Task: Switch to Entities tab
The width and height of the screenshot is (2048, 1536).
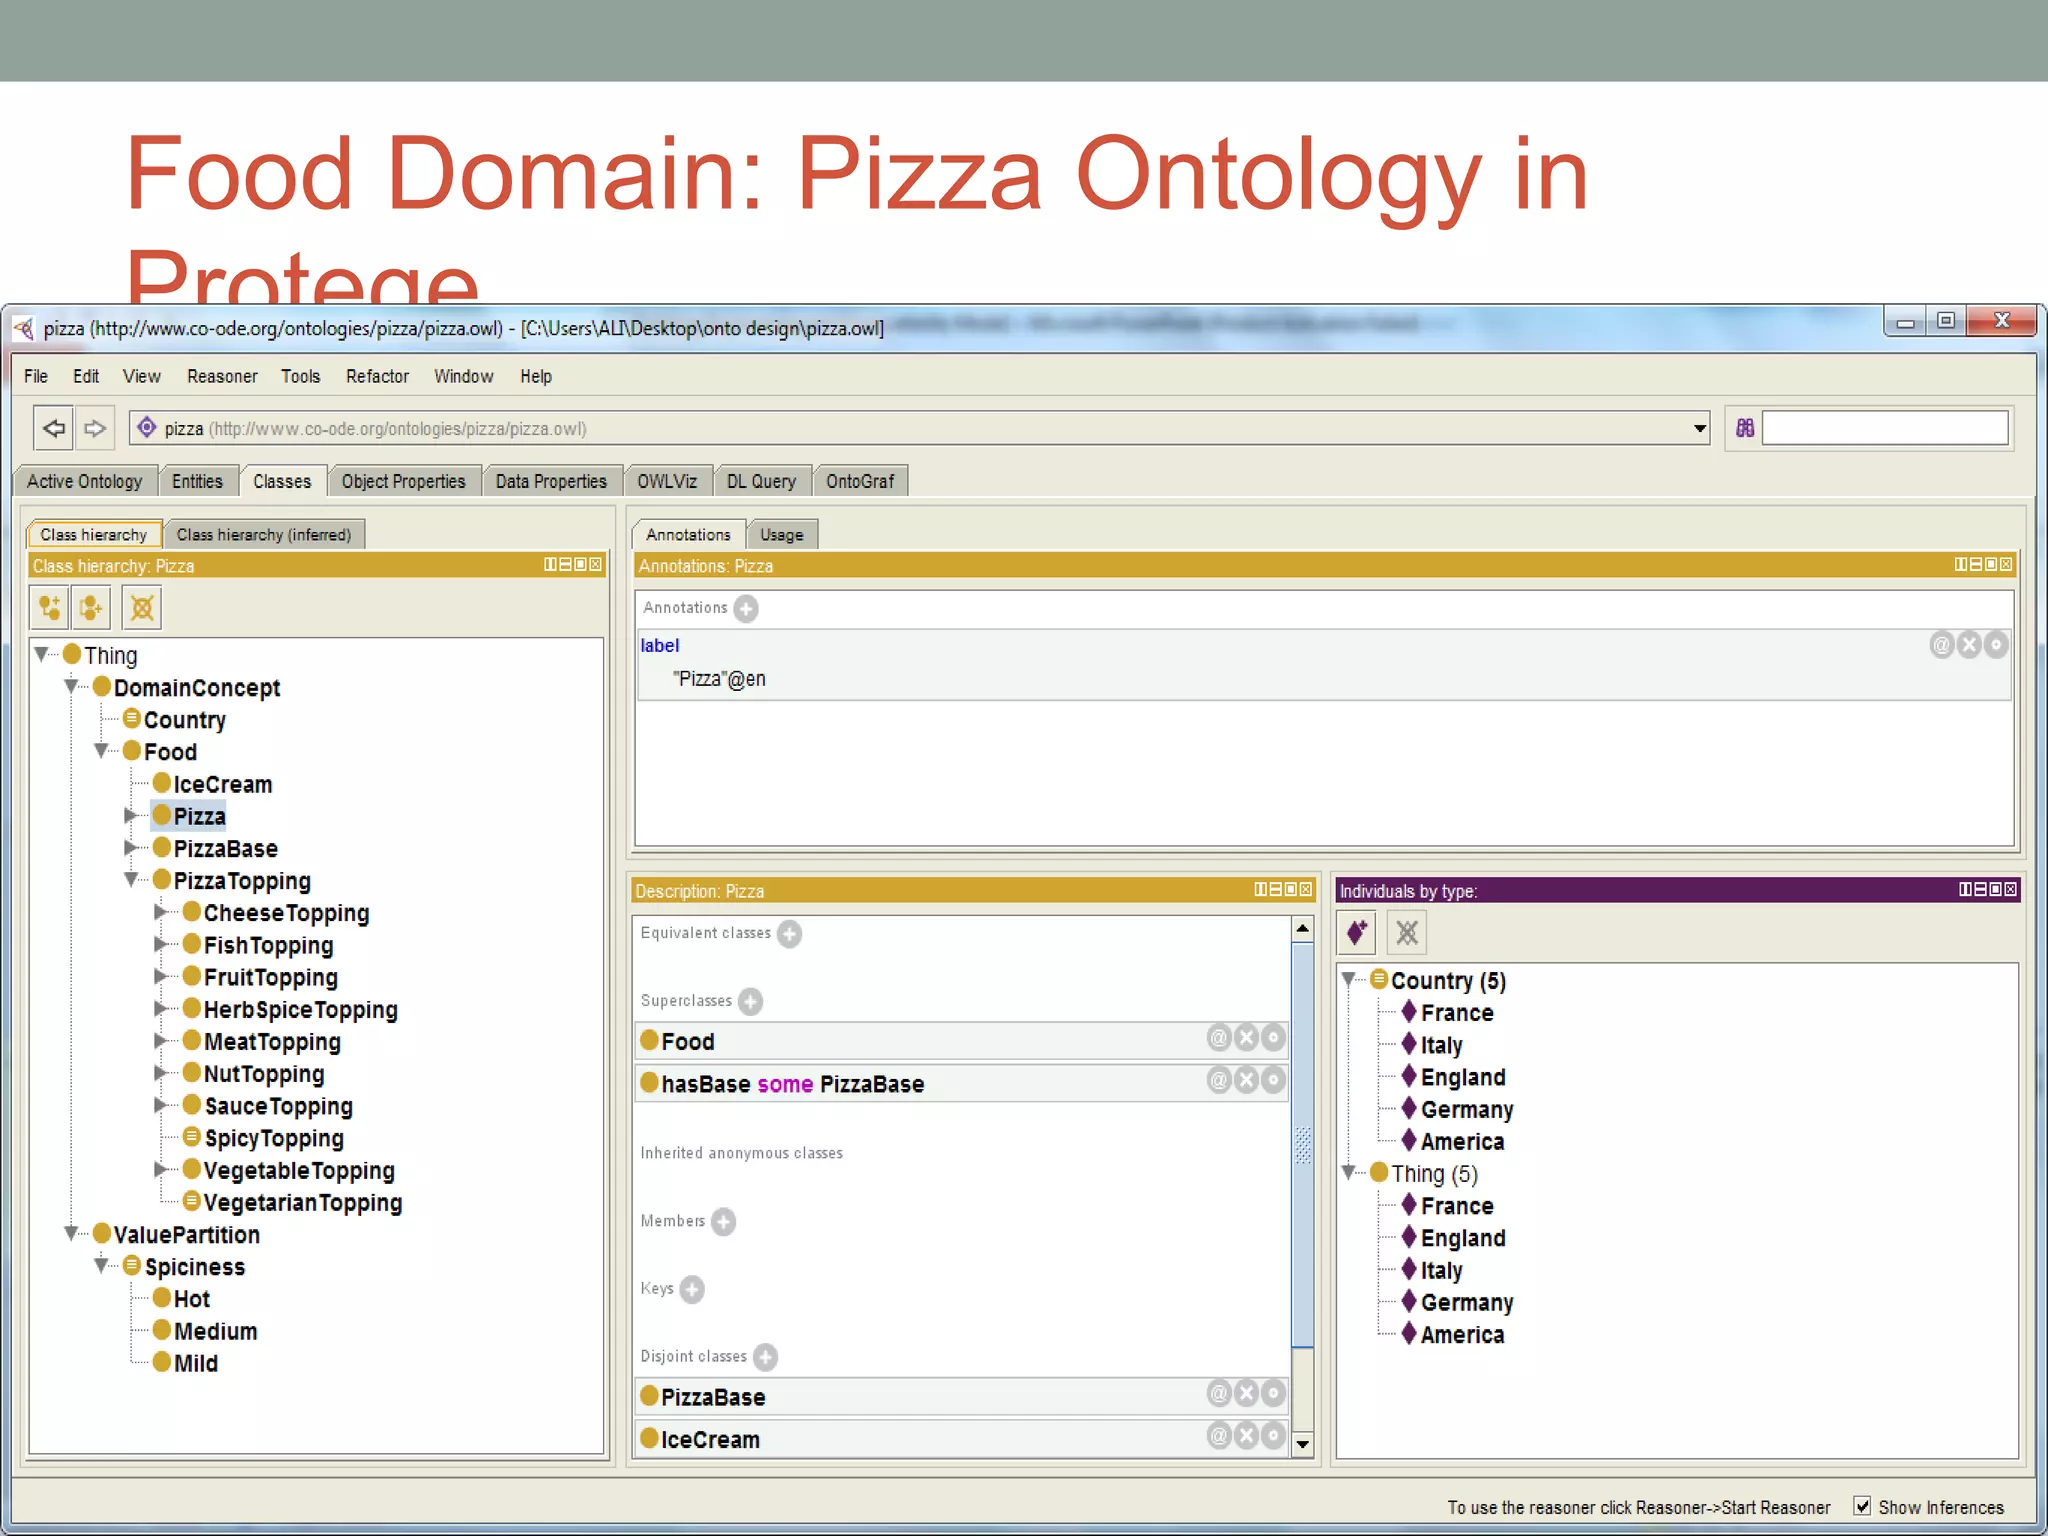Action: pos(197,481)
